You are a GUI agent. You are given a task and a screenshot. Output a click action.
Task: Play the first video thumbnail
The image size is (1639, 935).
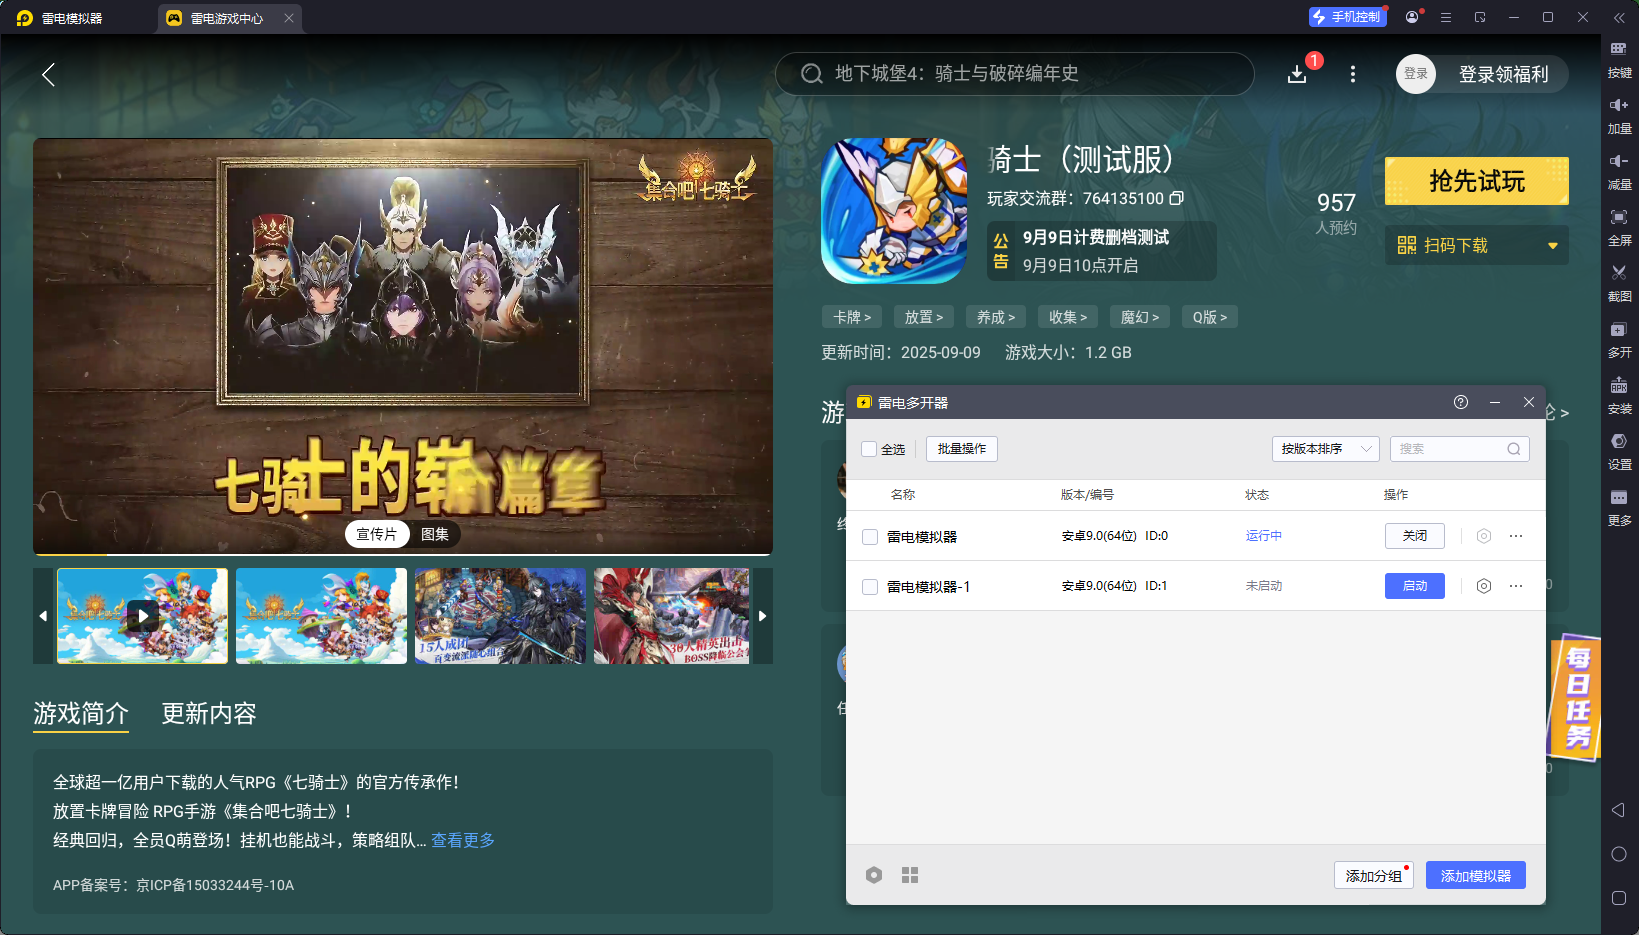tap(142, 616)
